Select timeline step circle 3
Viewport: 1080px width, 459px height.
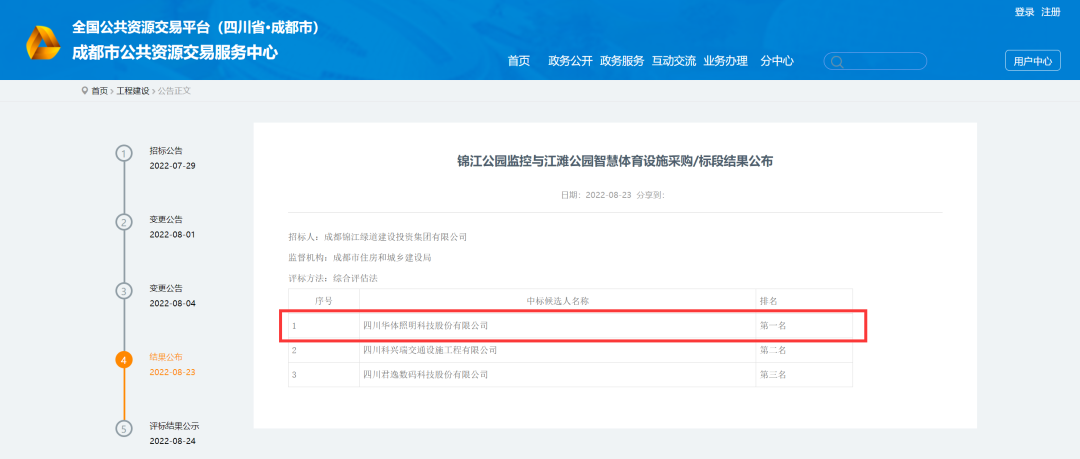123,291
